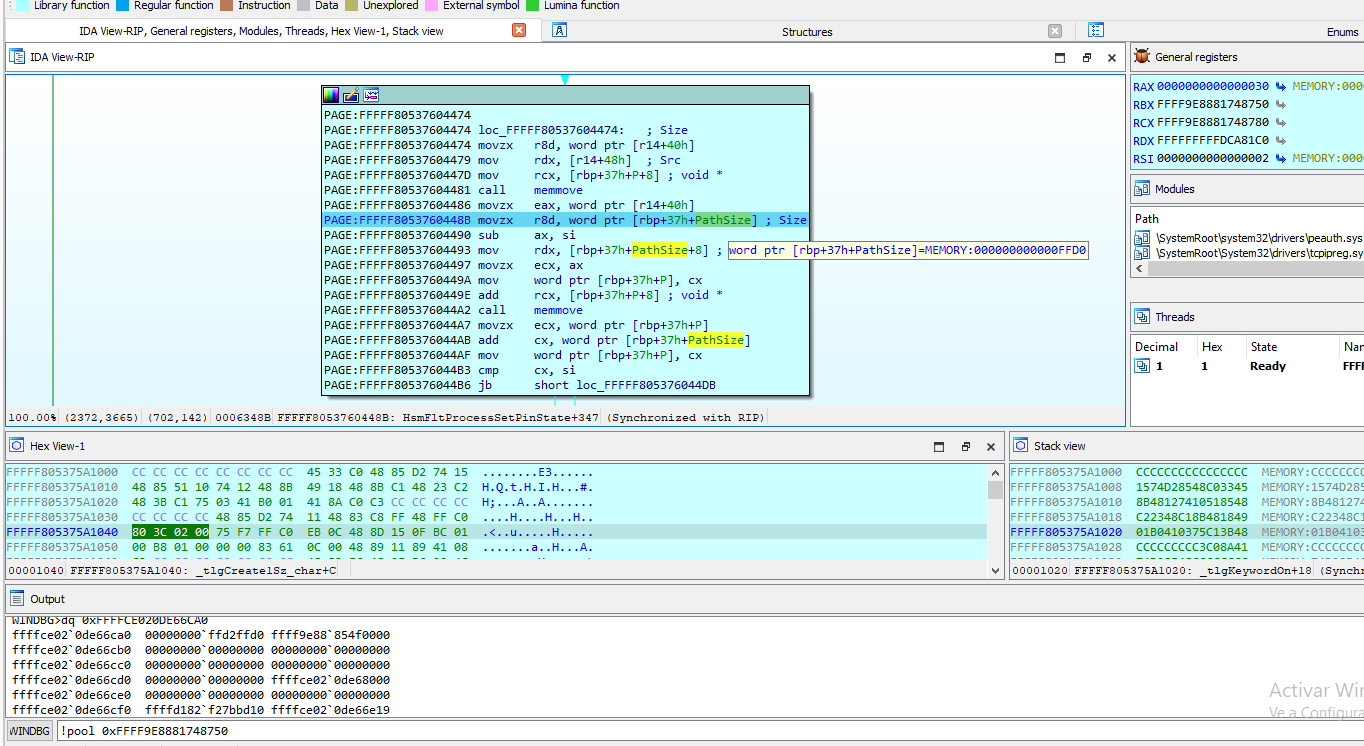Select stack row FFFFF805375A1020

(x=1186, y=532)
